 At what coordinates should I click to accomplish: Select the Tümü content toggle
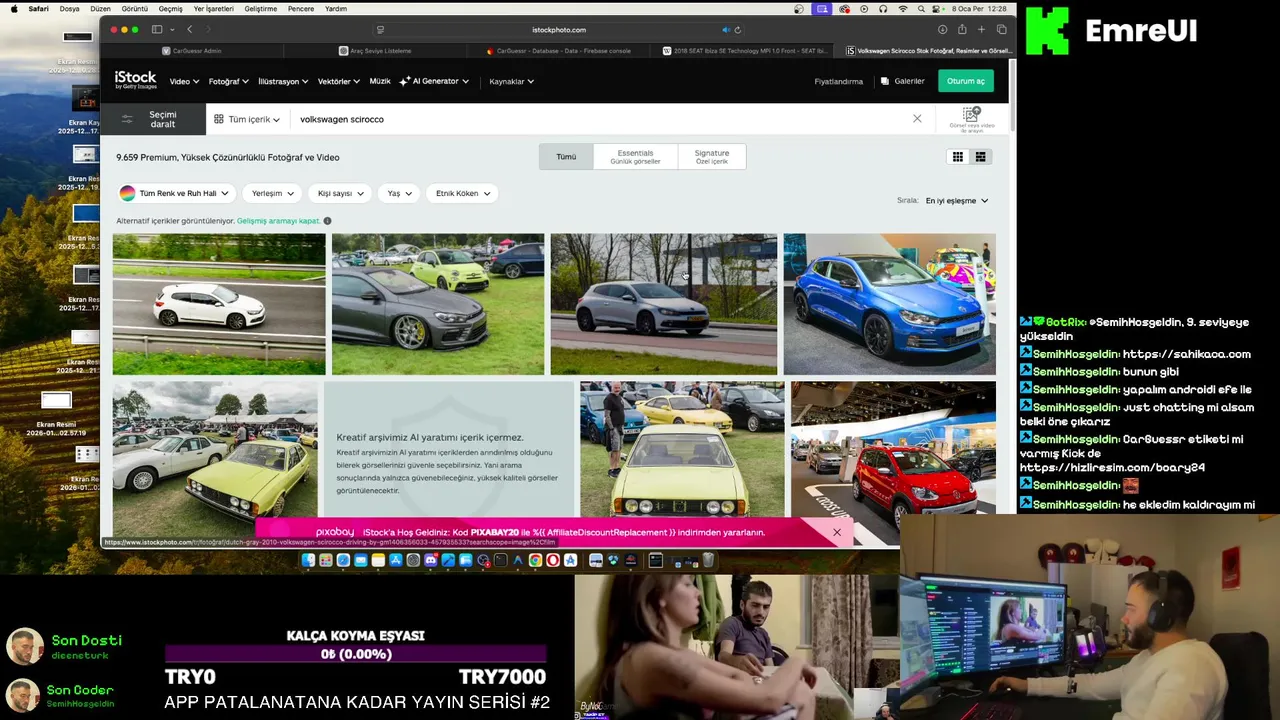click(x=566, y=157)
